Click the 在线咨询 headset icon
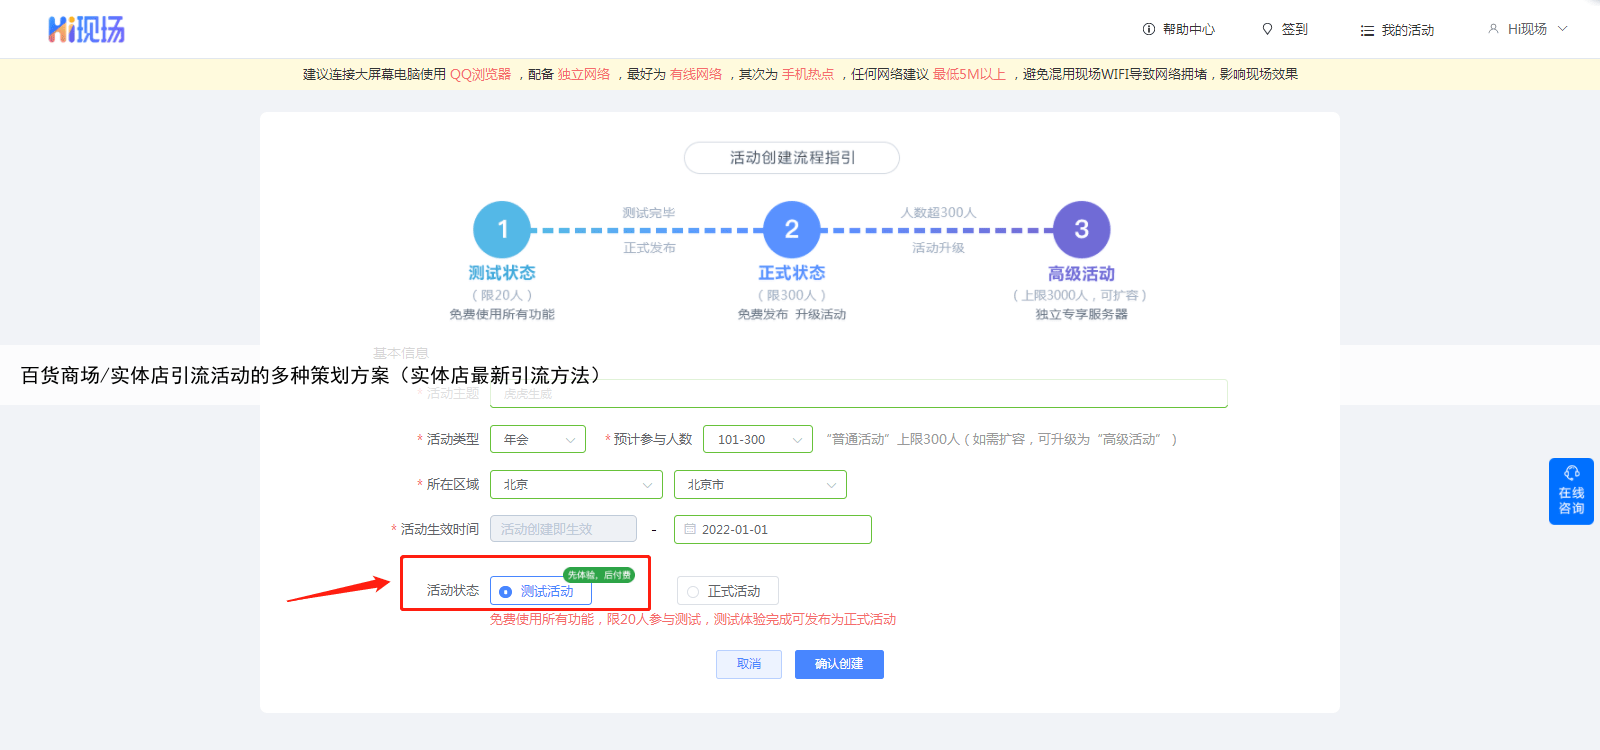The height and width of the screenshot is (750, 1600). [x=1571, y=473]
